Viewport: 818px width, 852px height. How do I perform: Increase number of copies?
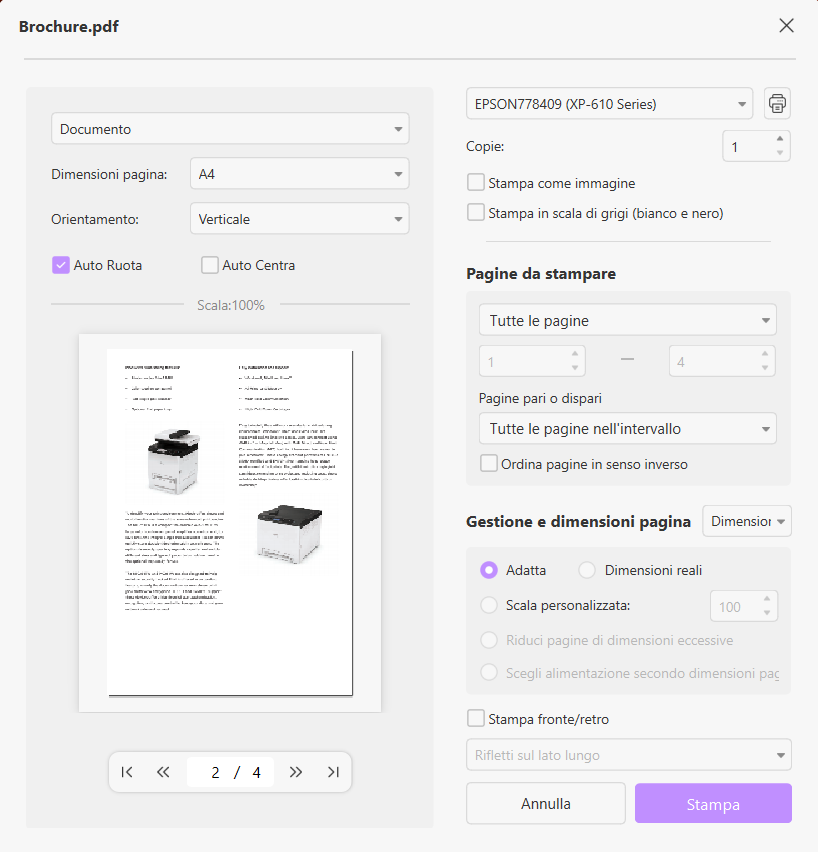[780, 139]
